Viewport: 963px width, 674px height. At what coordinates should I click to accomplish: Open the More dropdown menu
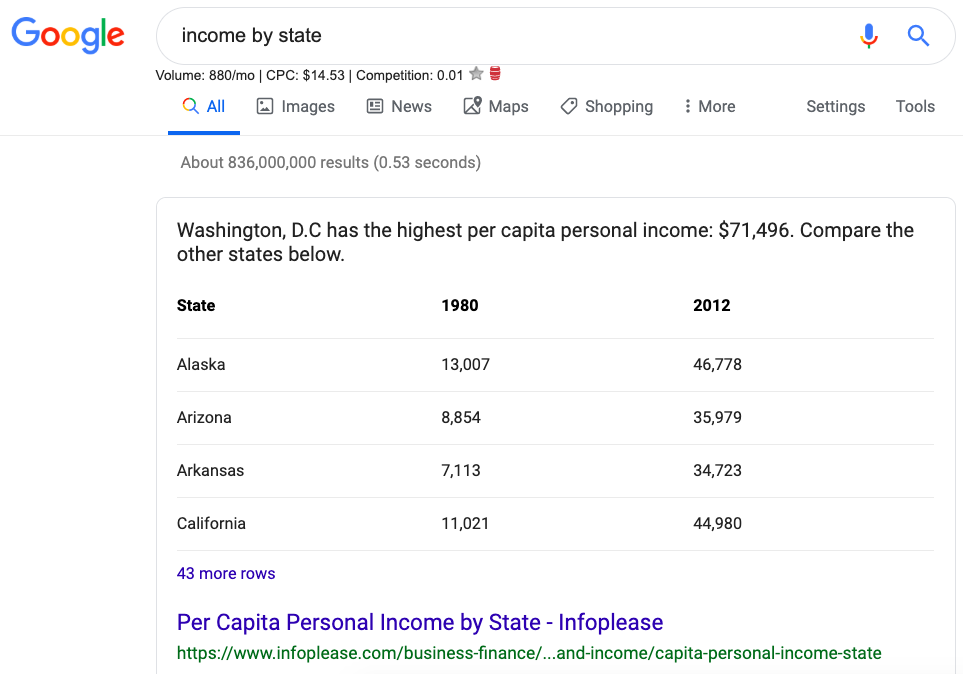pos(709,106)
